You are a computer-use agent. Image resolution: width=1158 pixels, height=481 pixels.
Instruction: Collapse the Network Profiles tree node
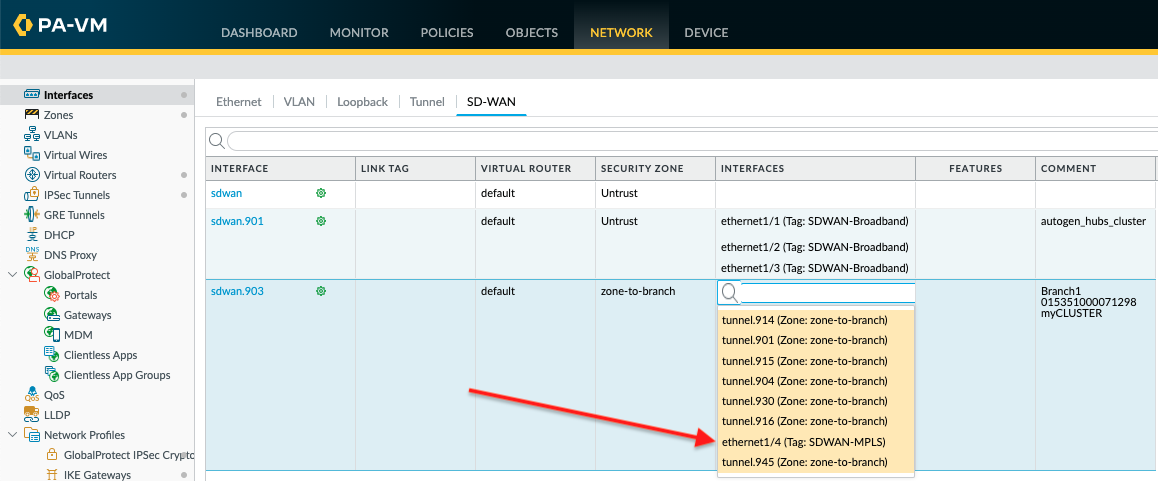(x=12, y=435)
